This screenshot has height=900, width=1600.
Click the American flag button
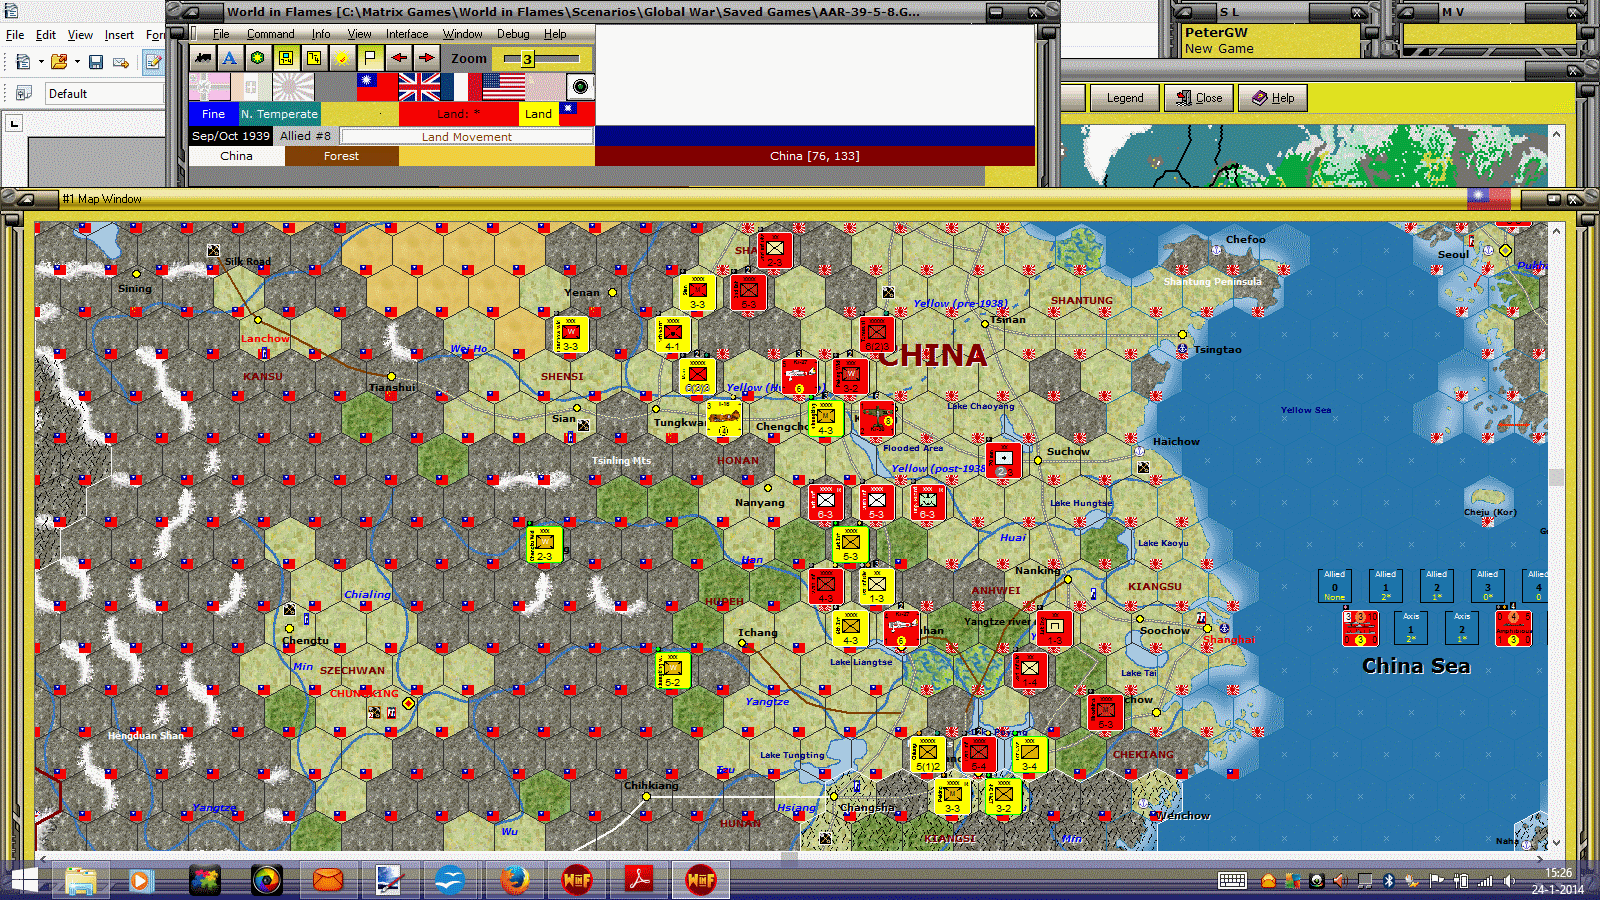(502, 88)
